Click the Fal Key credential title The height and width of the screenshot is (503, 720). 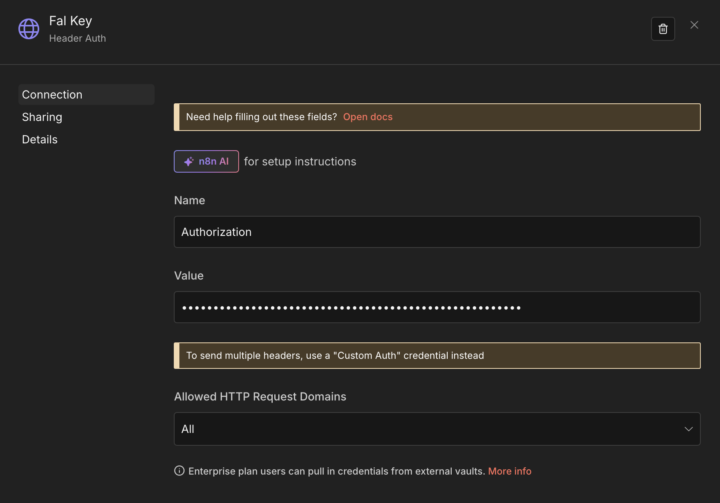(x=71, y=21)
